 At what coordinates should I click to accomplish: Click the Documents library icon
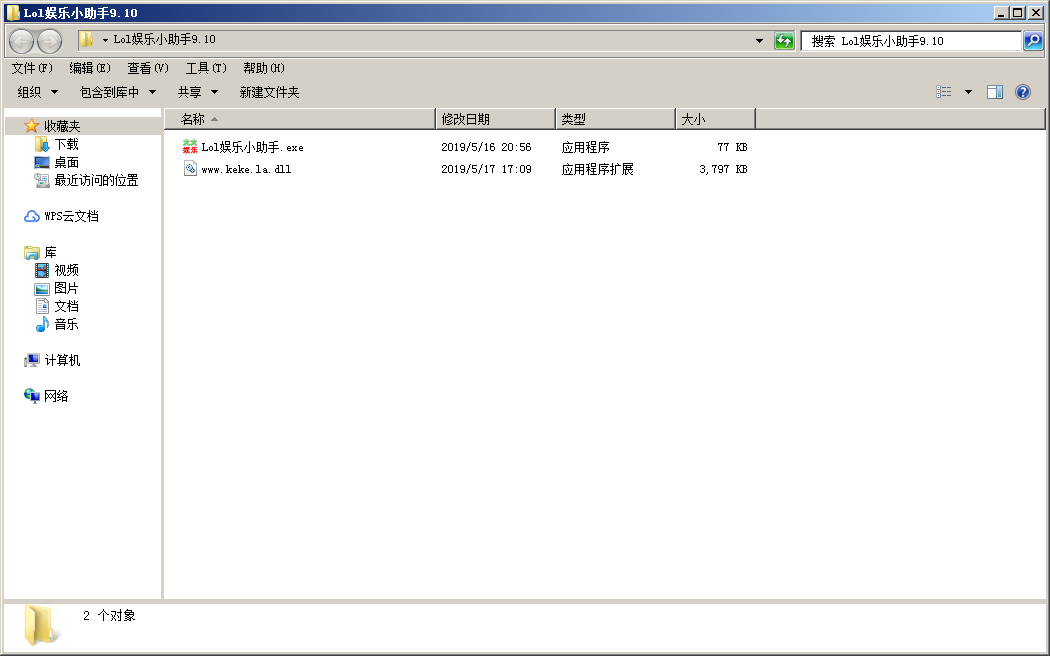tap(42, 307)
